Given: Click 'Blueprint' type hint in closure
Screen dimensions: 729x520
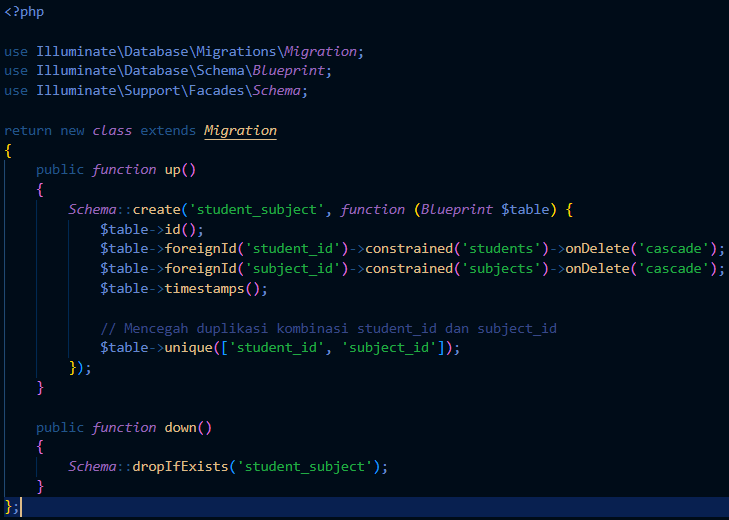Looking at the screenshot, I should coord(457,210).
